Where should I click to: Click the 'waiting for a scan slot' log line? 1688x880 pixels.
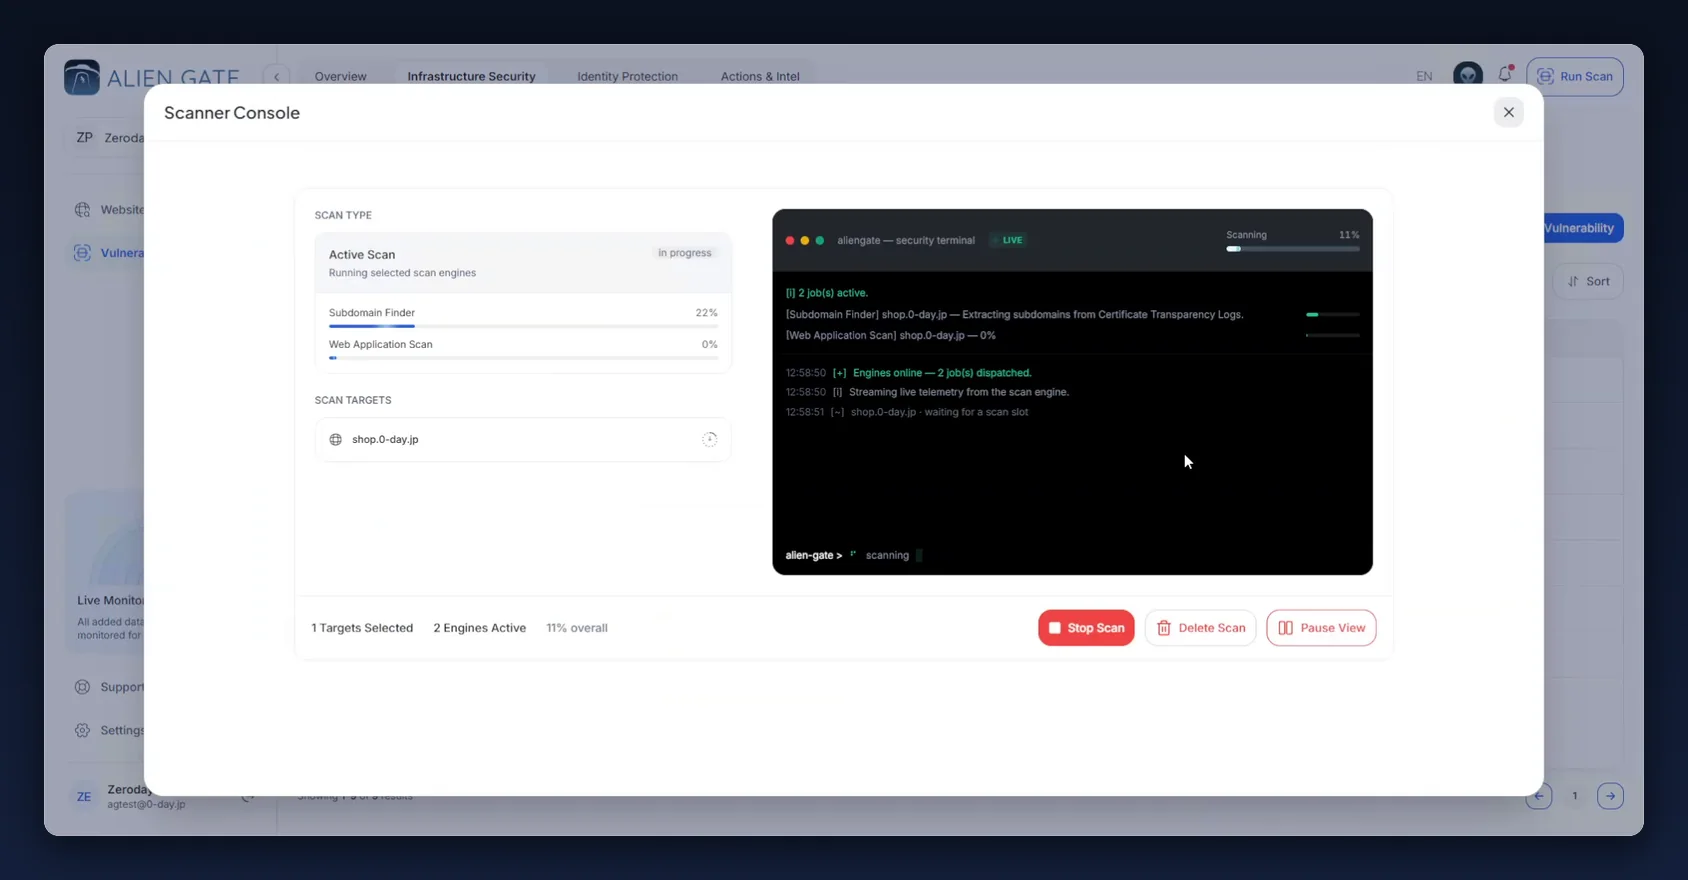pos(907,412)
